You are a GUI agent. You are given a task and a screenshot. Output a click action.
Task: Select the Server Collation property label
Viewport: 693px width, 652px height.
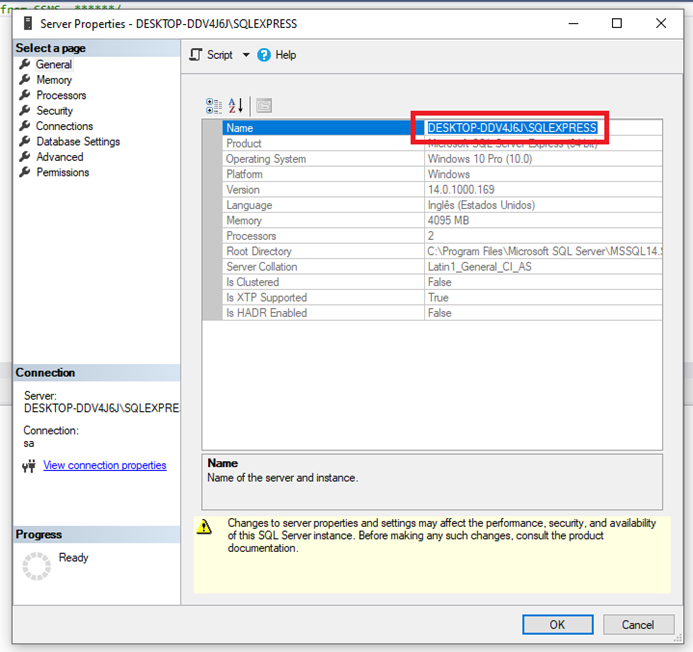click(x=262, y=267)
